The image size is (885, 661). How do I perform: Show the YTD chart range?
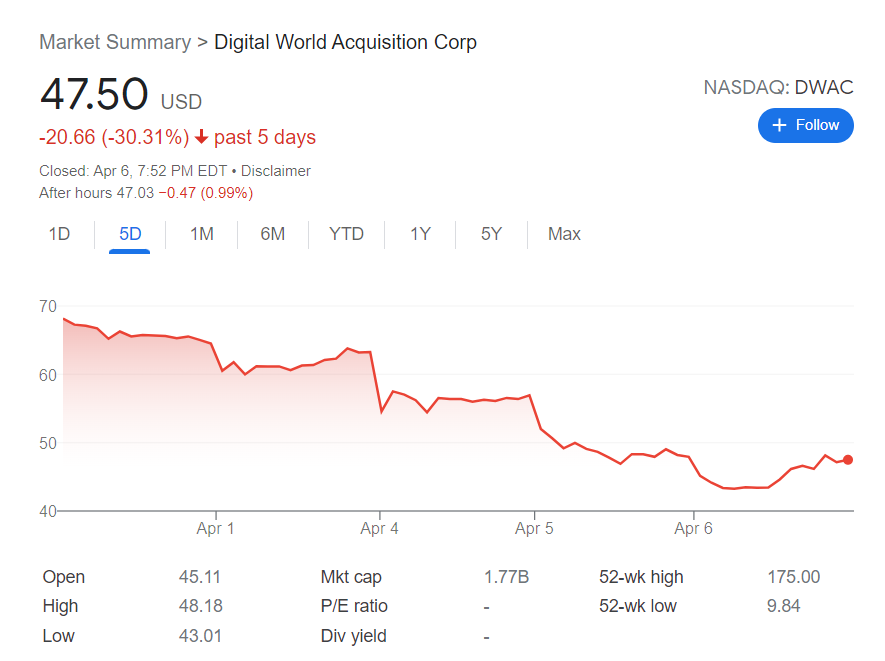[x=346, y=234]
